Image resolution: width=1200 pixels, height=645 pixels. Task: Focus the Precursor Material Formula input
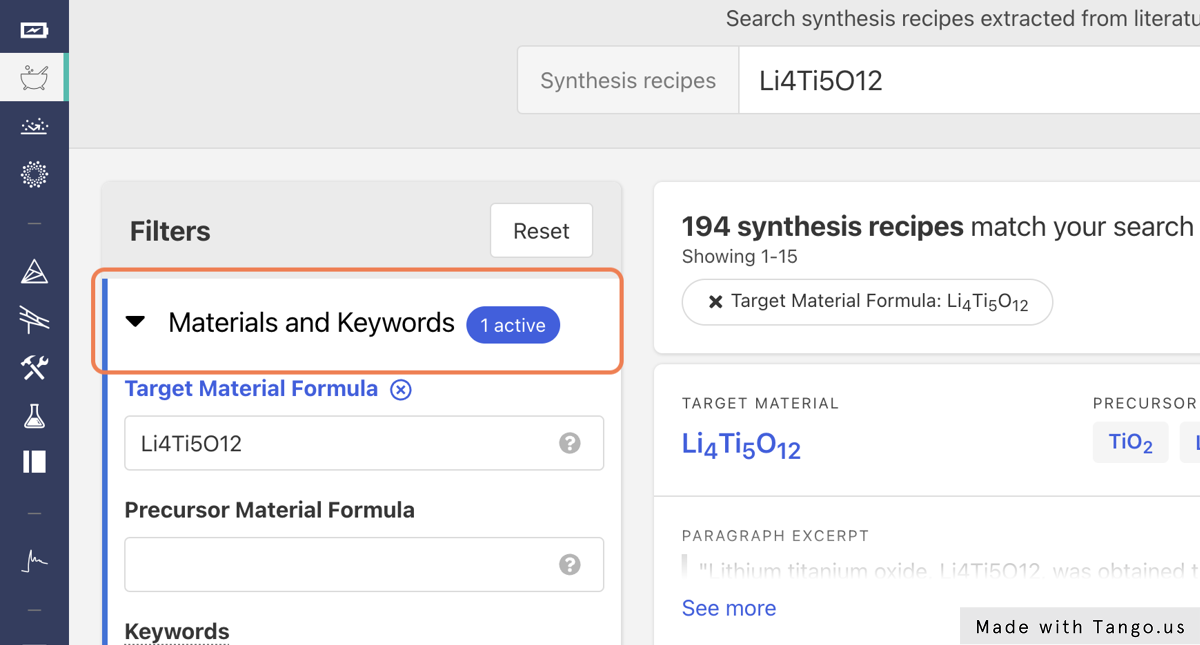364,564
